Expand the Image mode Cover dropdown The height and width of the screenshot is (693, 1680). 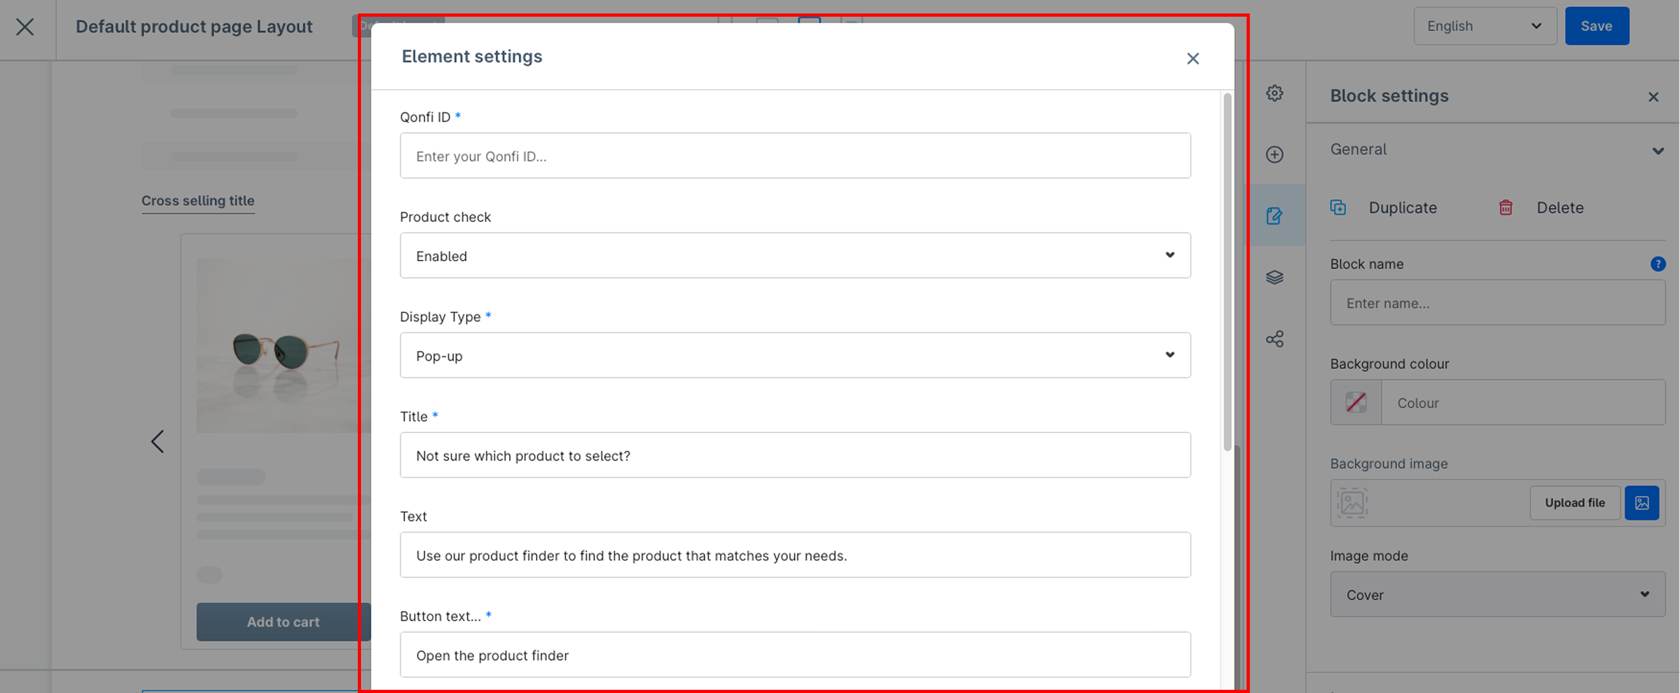pyautogui.click(x=1497, y=594)
